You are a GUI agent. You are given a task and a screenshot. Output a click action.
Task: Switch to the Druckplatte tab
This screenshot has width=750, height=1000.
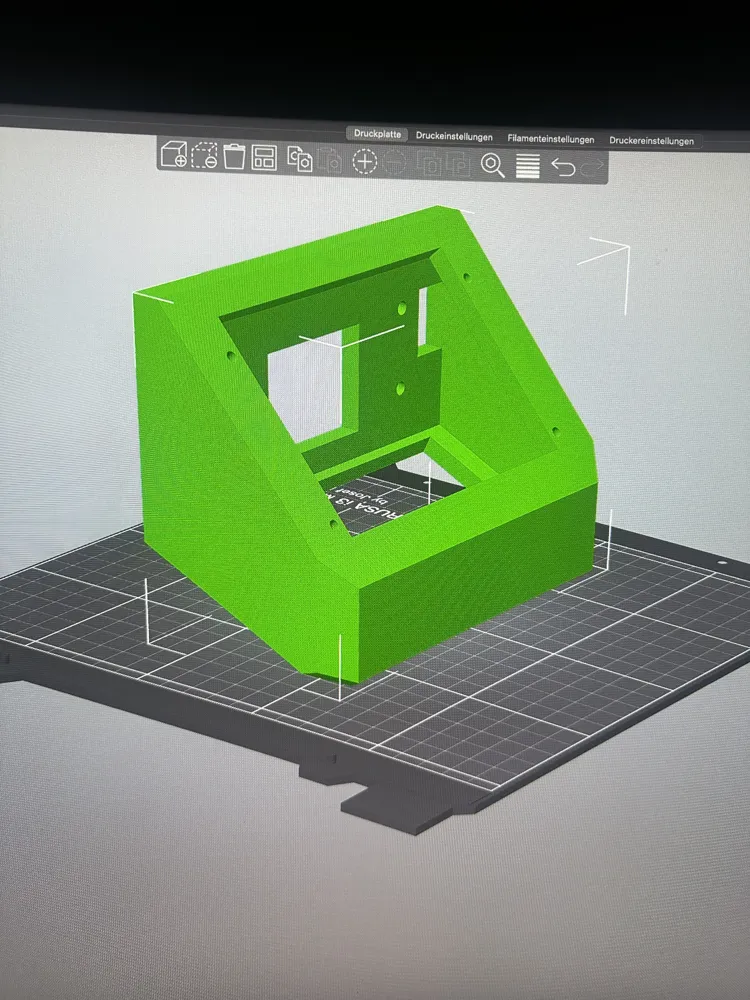378,134
